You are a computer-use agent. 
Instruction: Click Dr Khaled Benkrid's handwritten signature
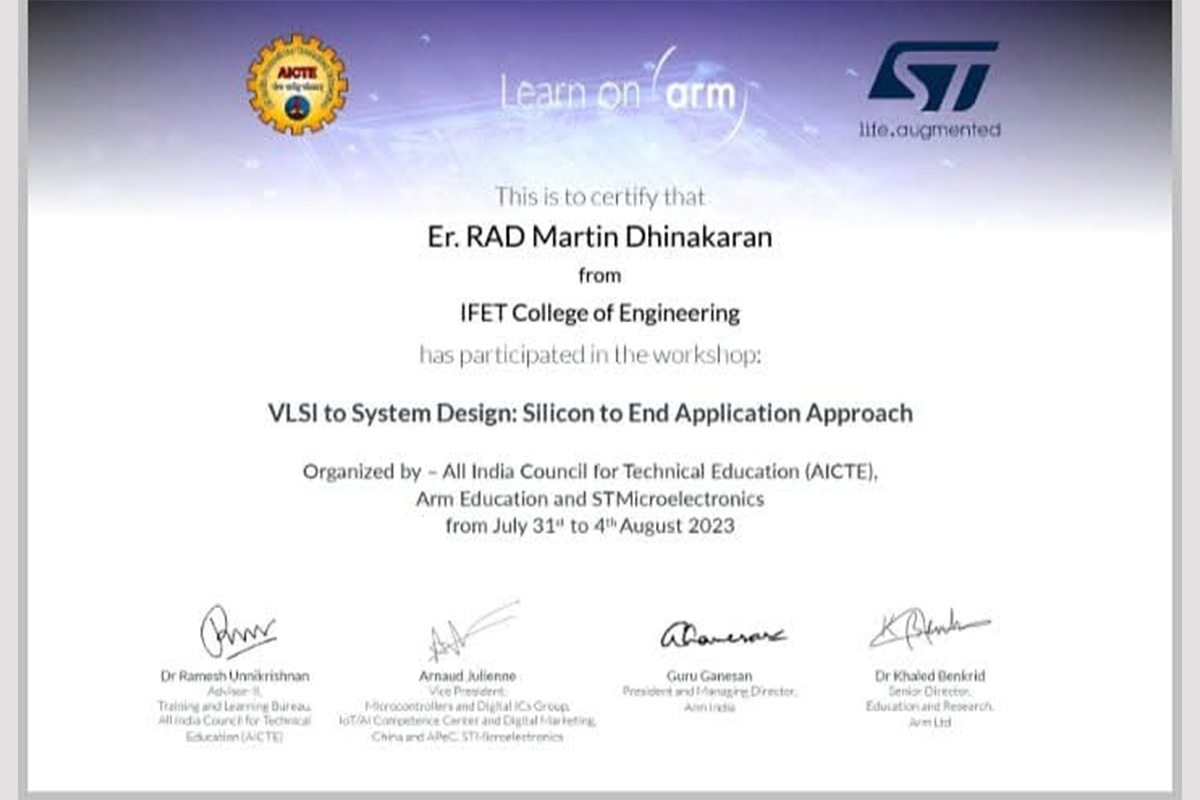tap(927, 629)
